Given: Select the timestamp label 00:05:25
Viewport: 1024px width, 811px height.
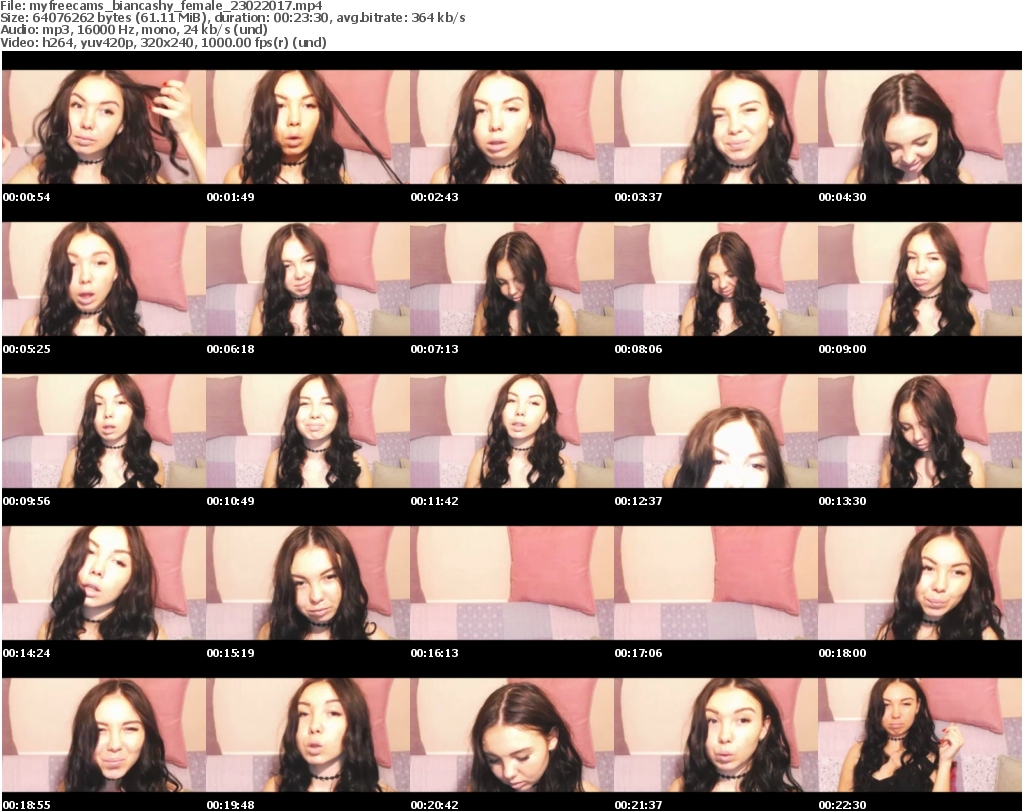Looking at the screenshot, I should [x=26, y=349].
